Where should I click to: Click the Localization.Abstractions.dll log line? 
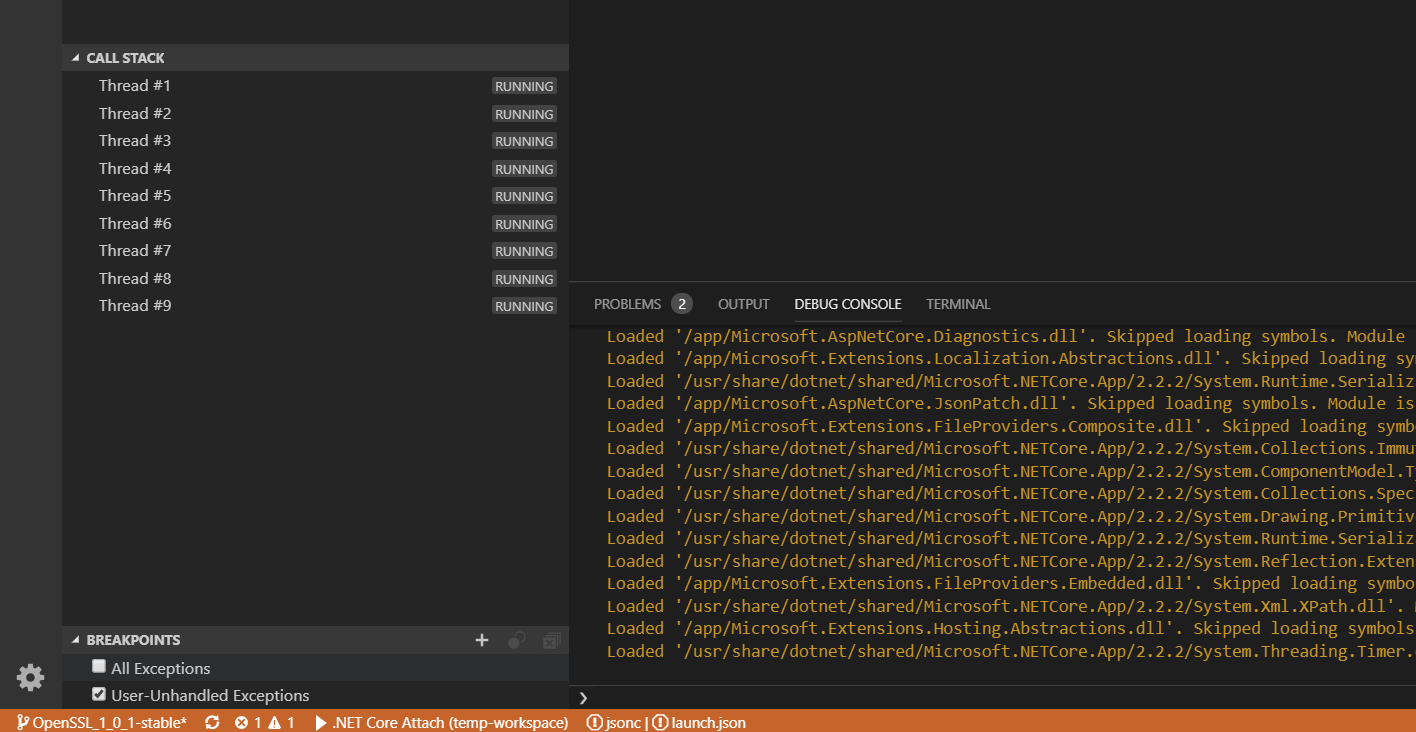(1011, 358)
